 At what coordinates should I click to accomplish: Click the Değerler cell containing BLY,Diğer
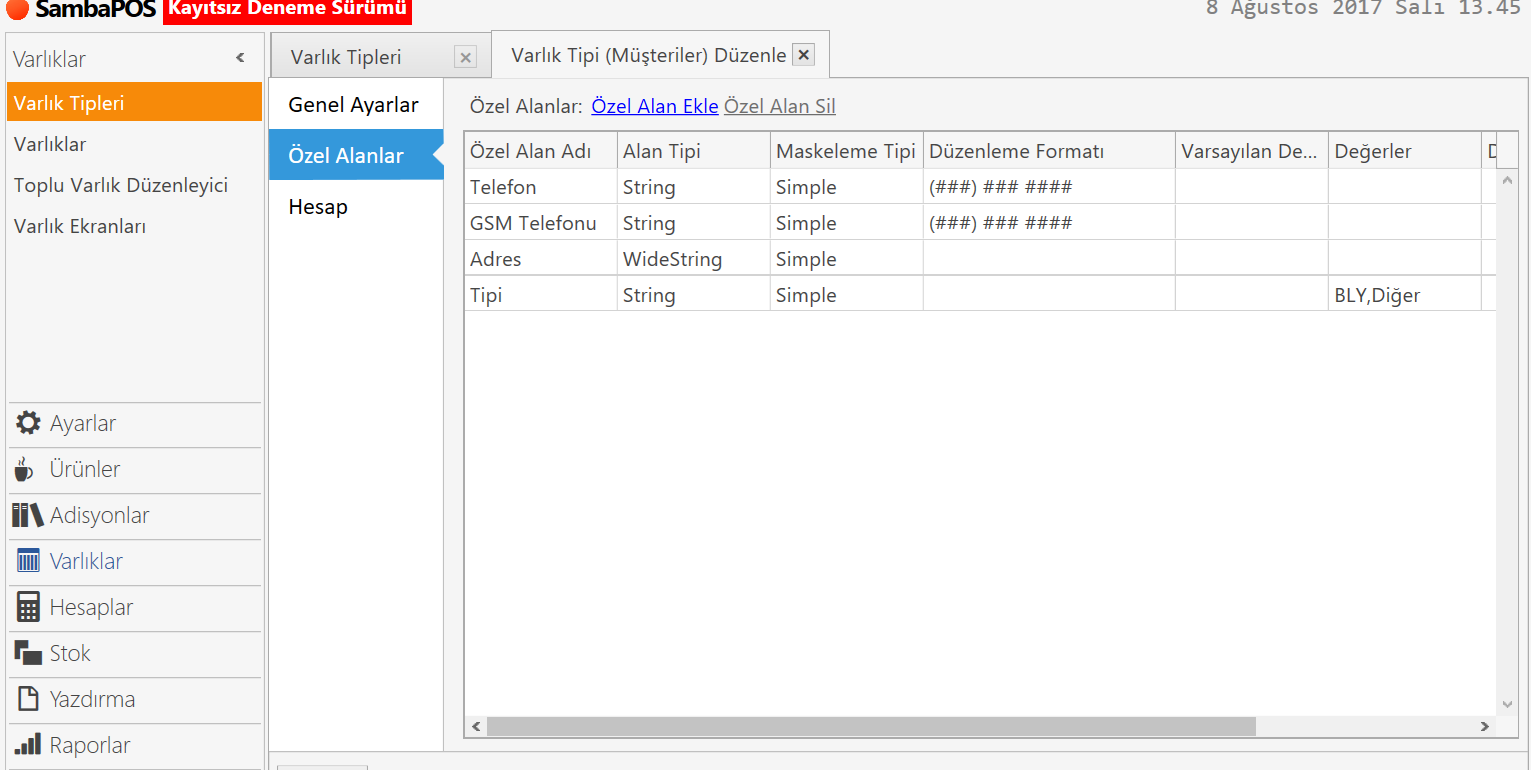pos(1402,295)
